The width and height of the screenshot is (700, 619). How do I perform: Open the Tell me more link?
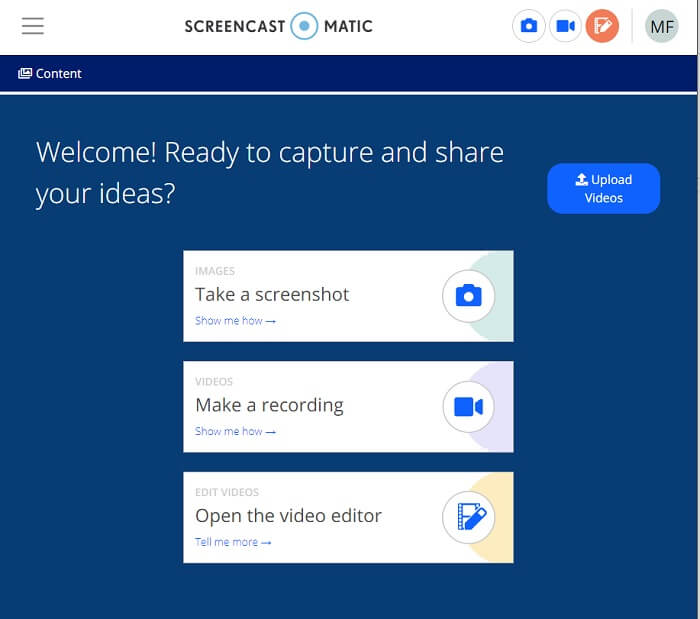(x=233, y=542)
